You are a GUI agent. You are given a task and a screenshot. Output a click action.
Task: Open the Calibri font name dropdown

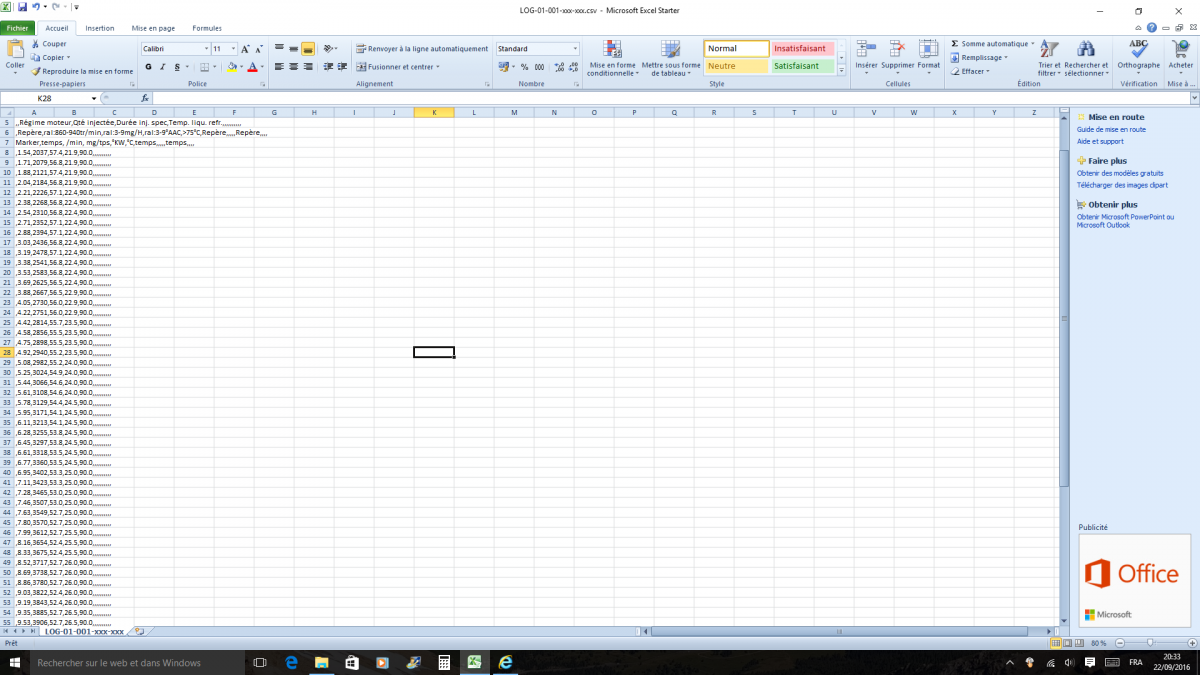[x=207, y=49]
